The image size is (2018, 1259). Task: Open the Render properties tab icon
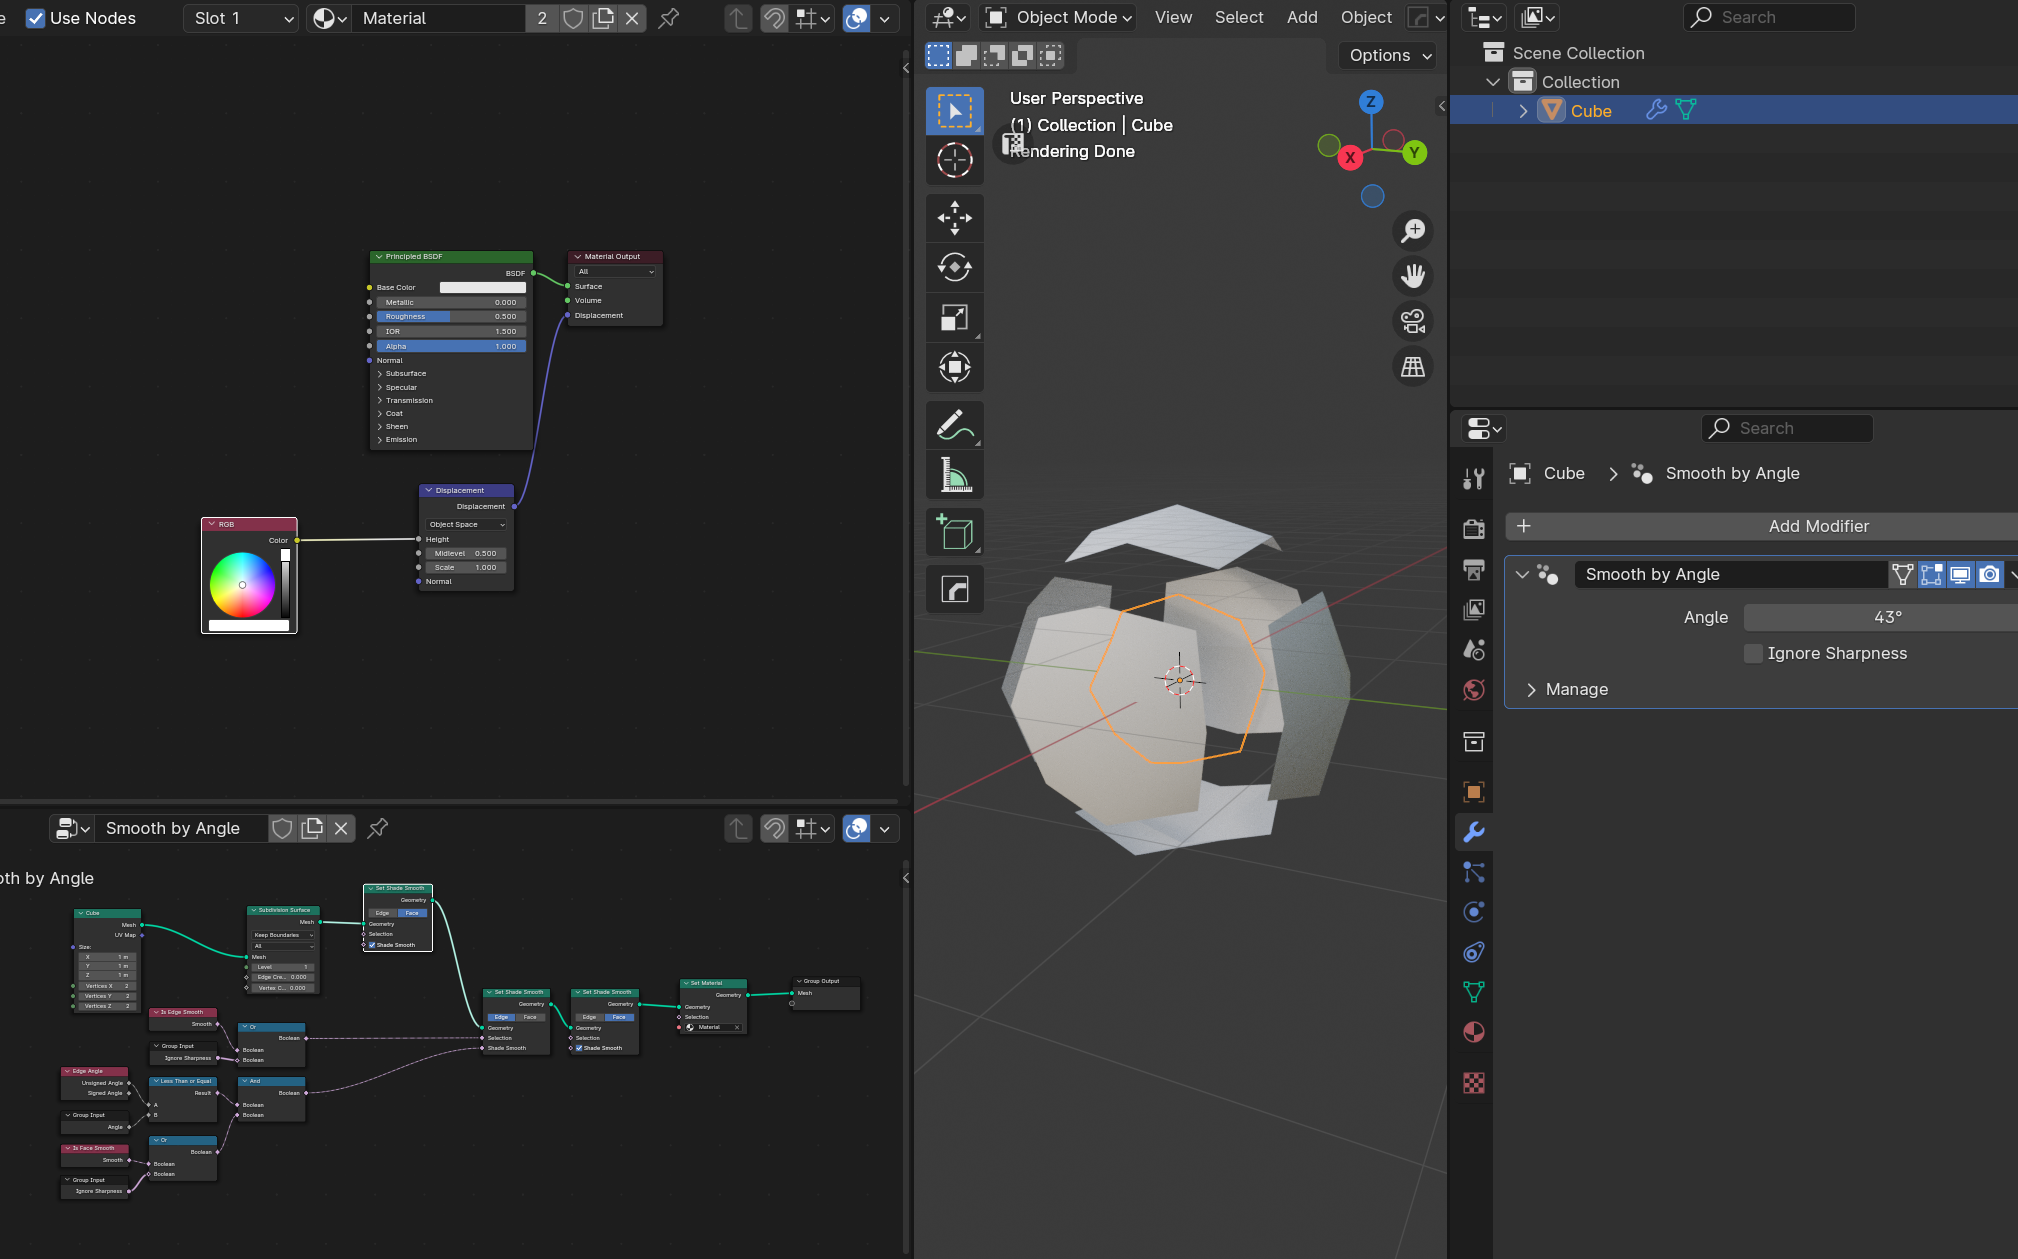[x=1474, y=528]
